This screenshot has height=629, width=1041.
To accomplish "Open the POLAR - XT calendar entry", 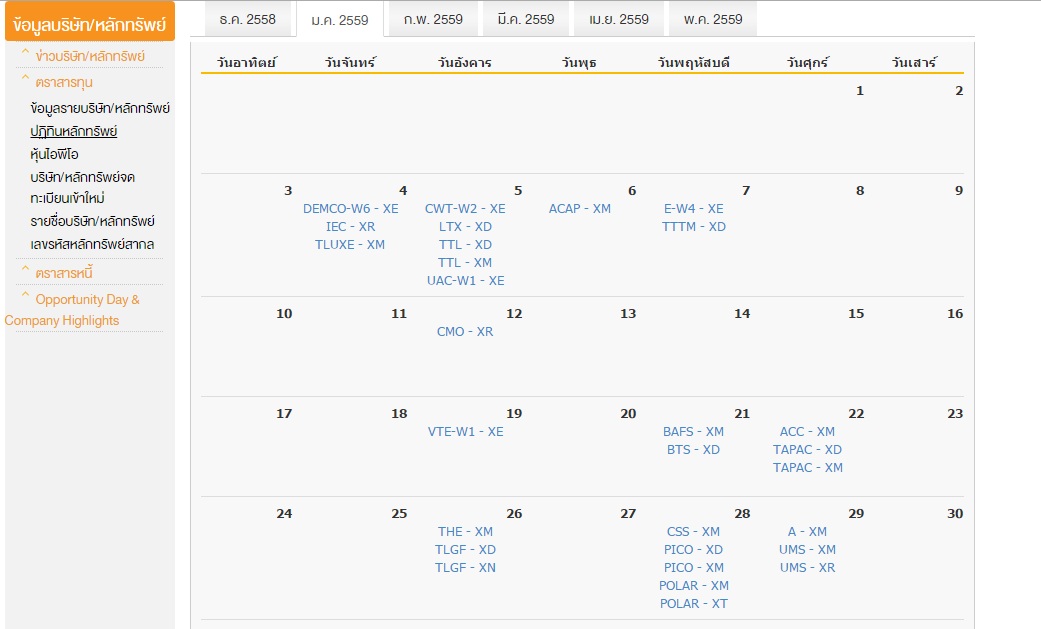I will point(694,603).
